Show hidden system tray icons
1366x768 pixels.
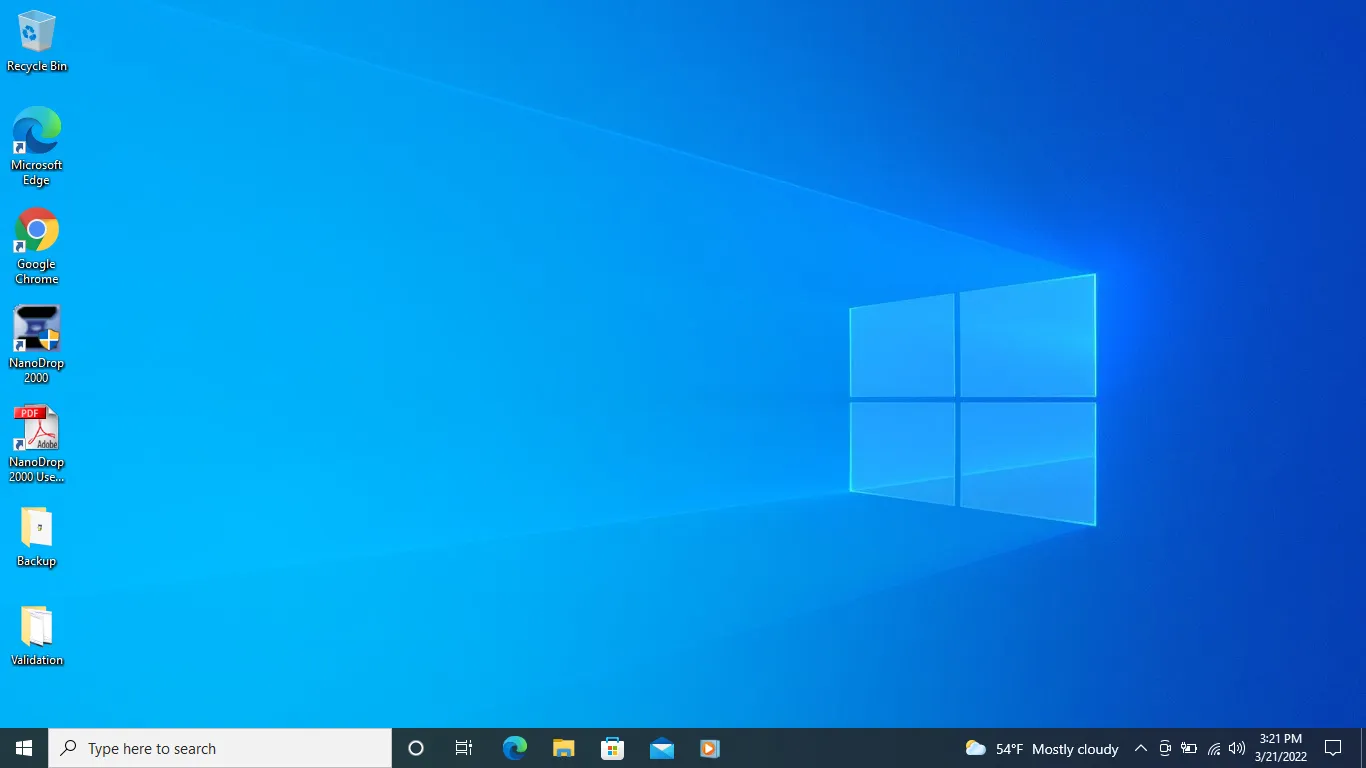(1140, 748)
